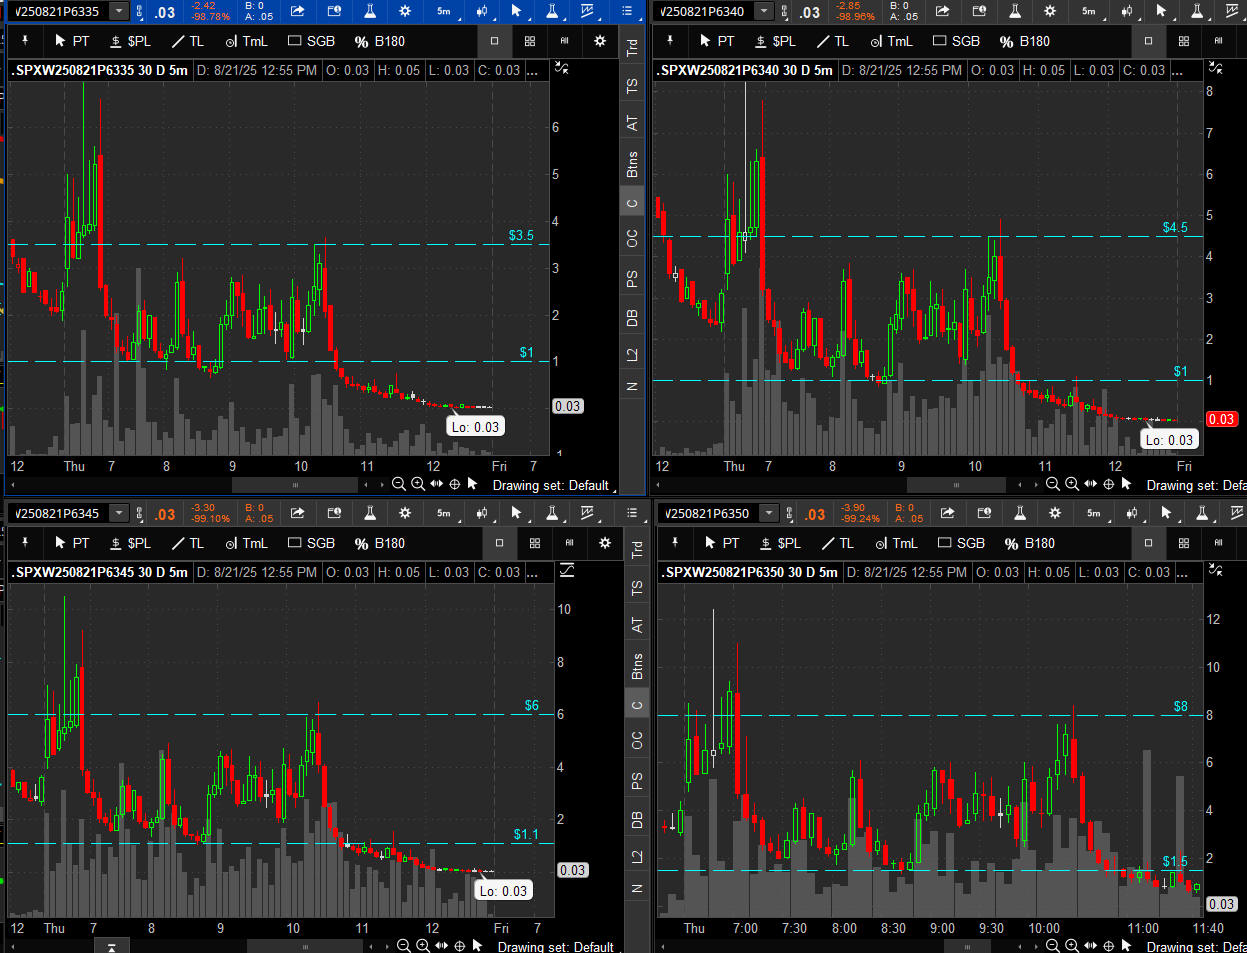The image size is (1247, 953).
Task: Click the SGB button in the P6335 panel
Action: pyautogui.click(x=311, y=41)
